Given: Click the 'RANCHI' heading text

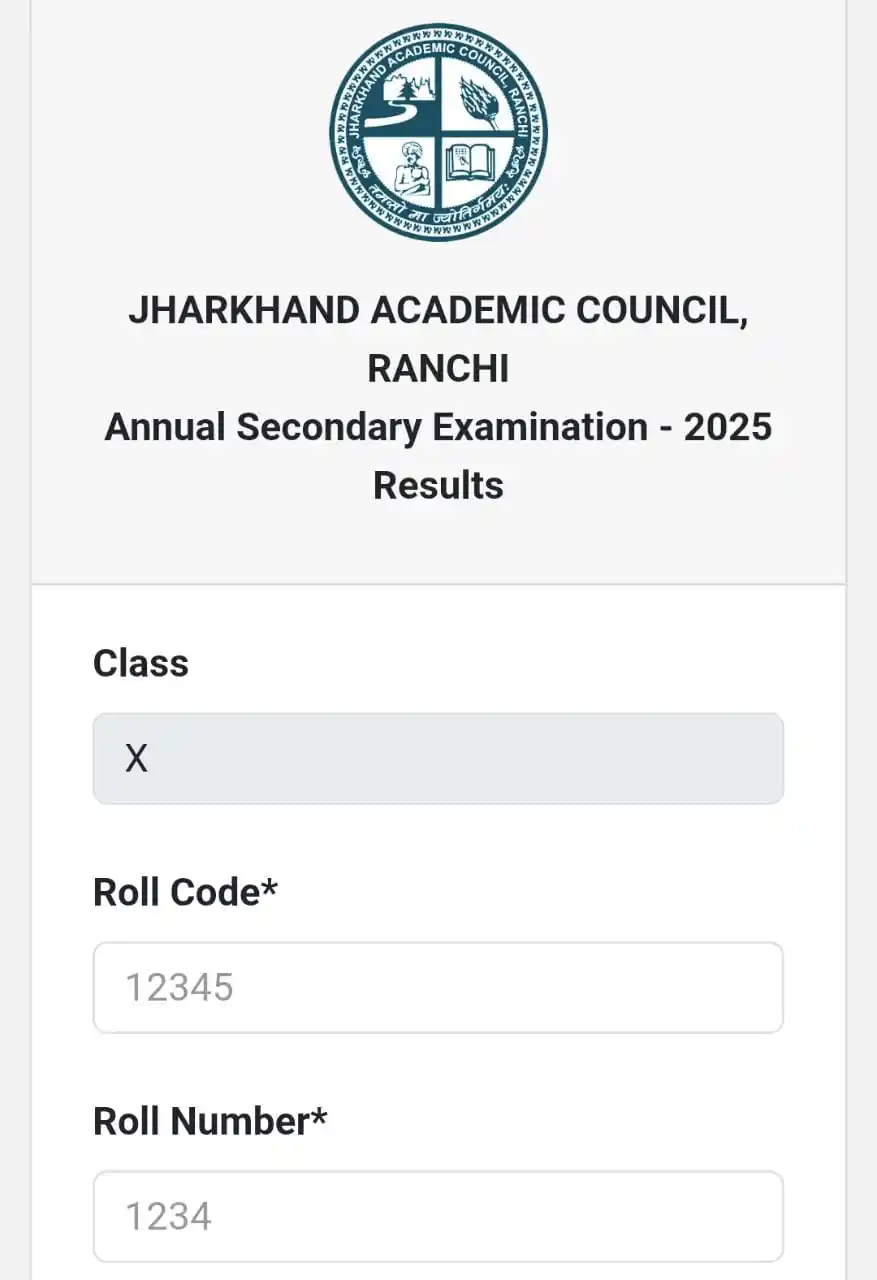Looking at the screenshot, I should point(438,369).
